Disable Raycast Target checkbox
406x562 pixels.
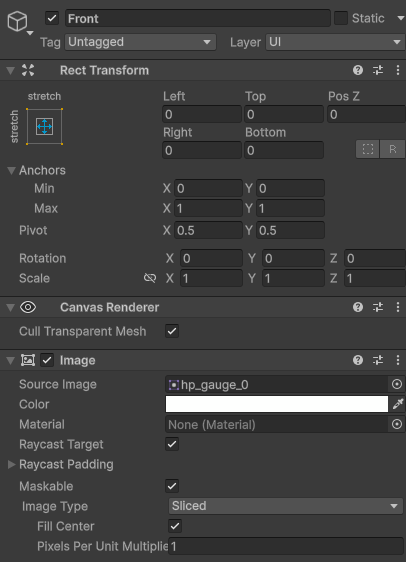[172, 444]
